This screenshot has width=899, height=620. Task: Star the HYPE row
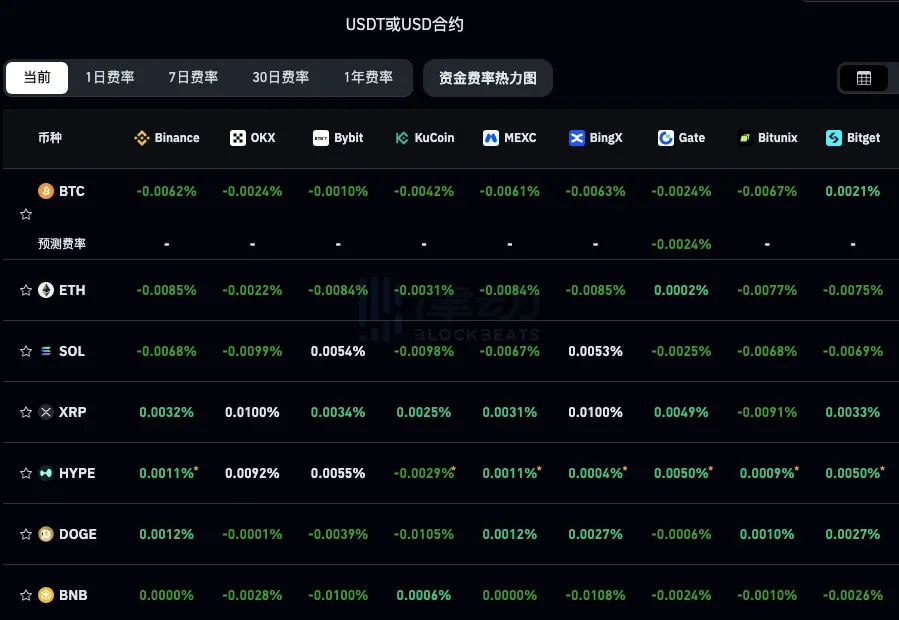(26, 473)
